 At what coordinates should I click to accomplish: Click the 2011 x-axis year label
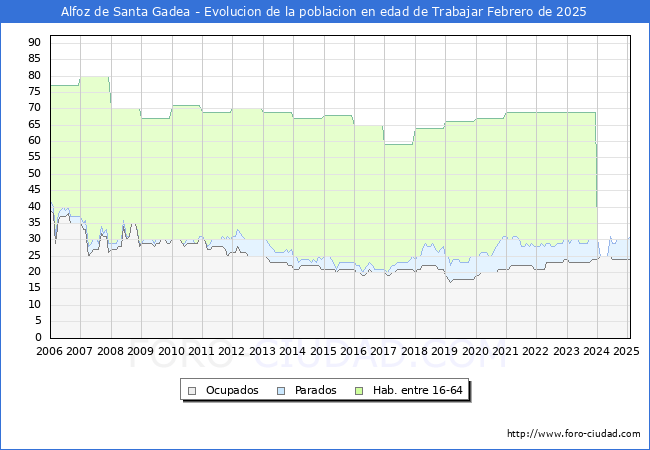(201, 351)
